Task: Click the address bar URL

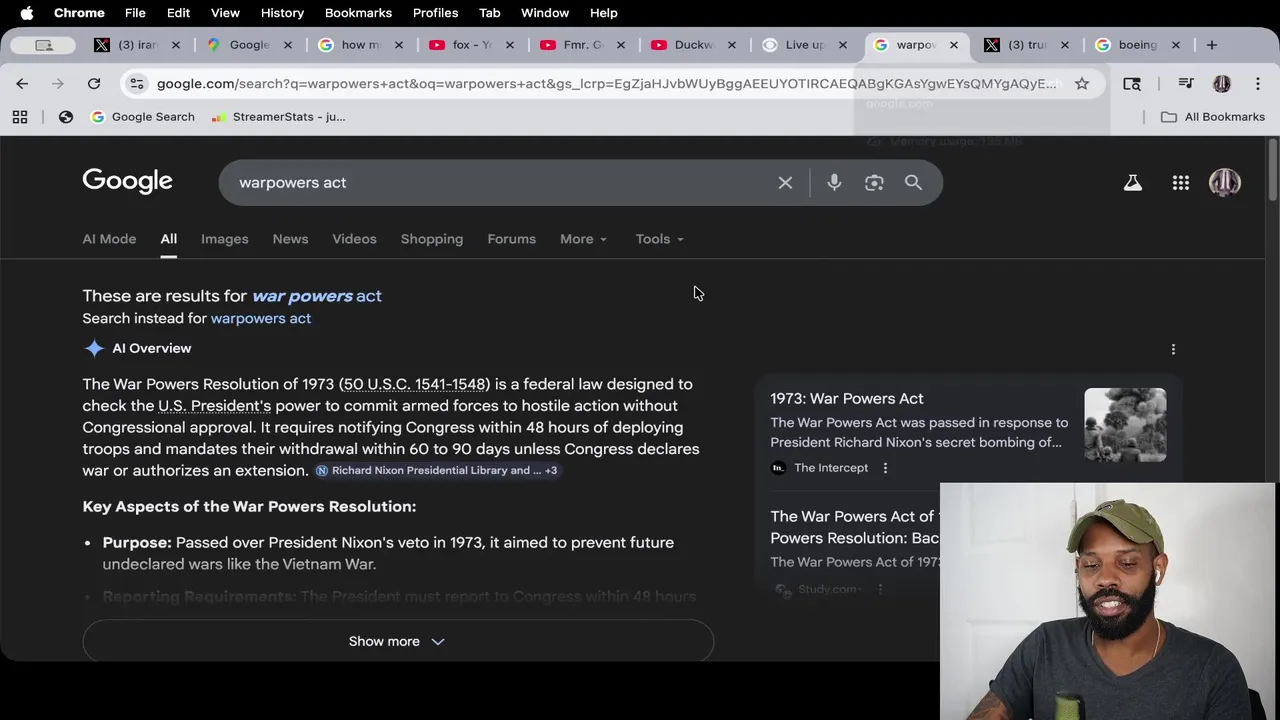Action: [x=606, y=84]
